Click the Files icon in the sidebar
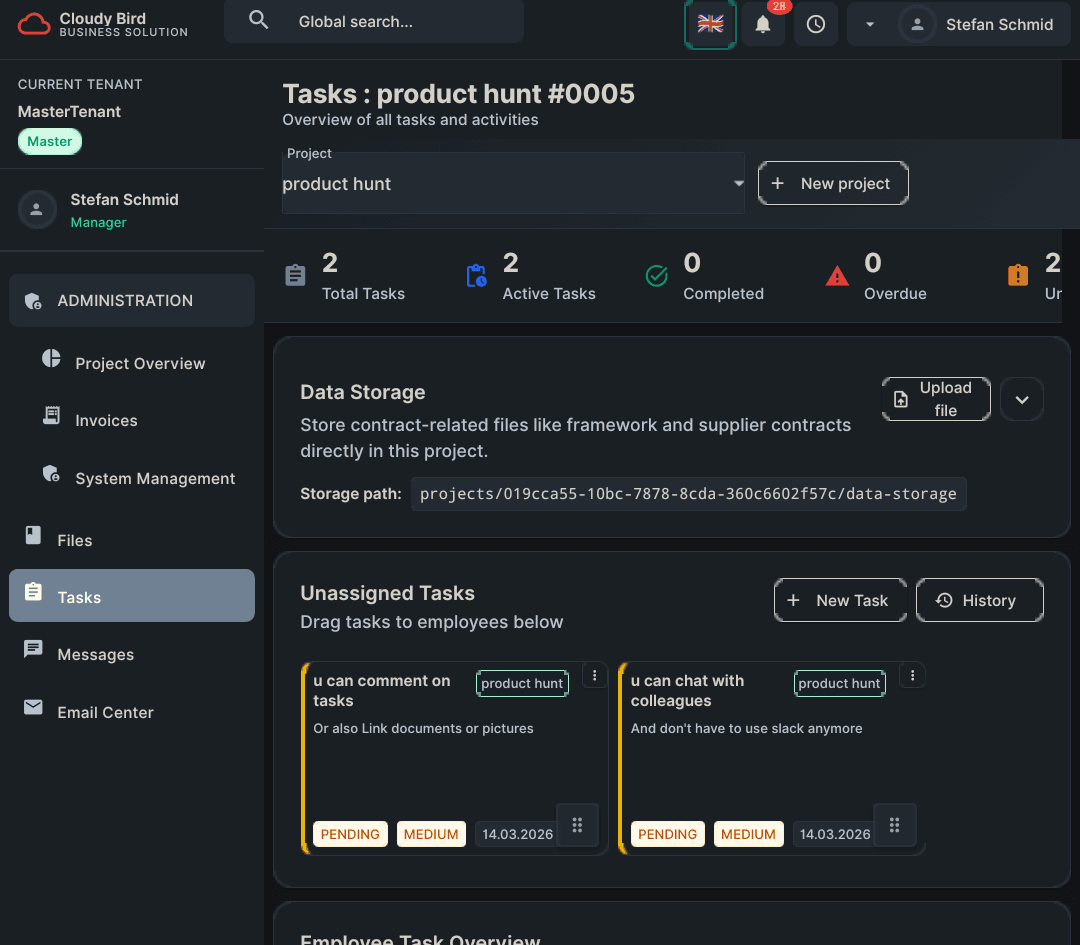The image size is (1080, 945). point(33,539)
